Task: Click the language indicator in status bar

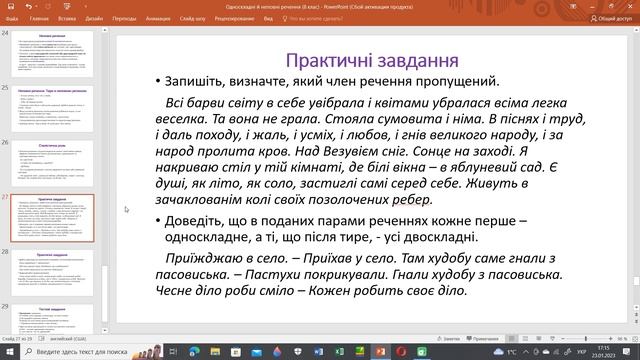Action: (68, 339)
